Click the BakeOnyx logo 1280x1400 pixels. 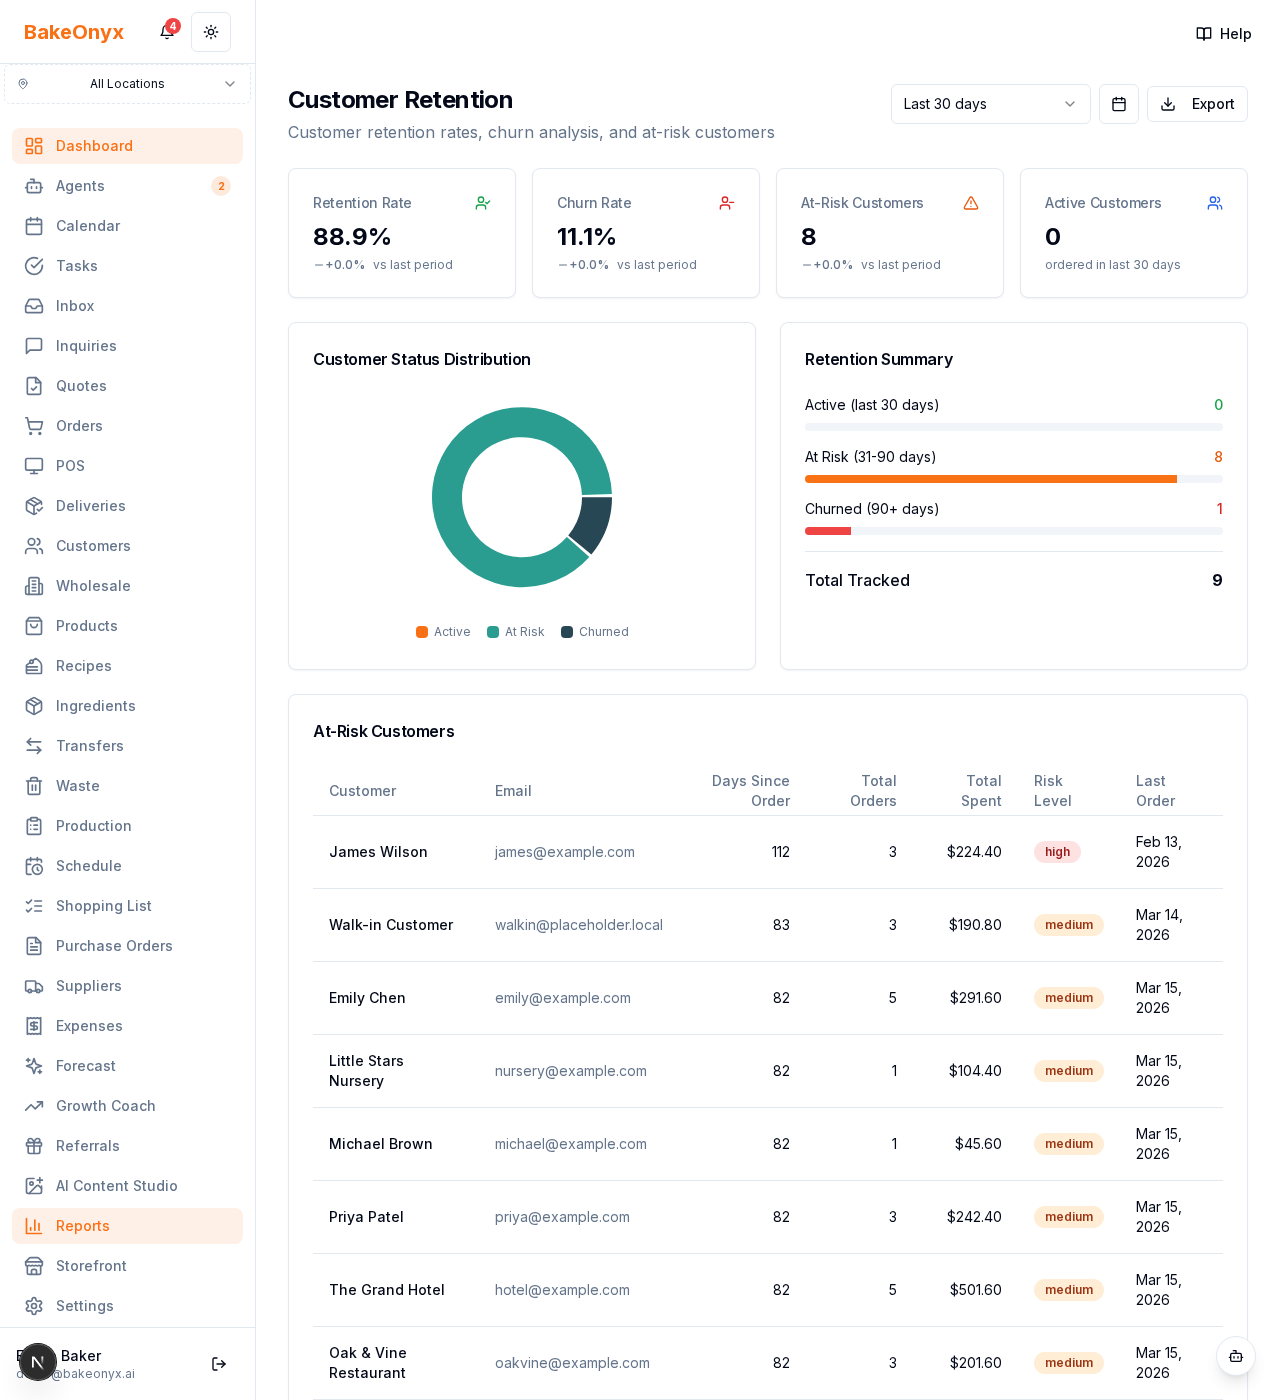[74, 32]
